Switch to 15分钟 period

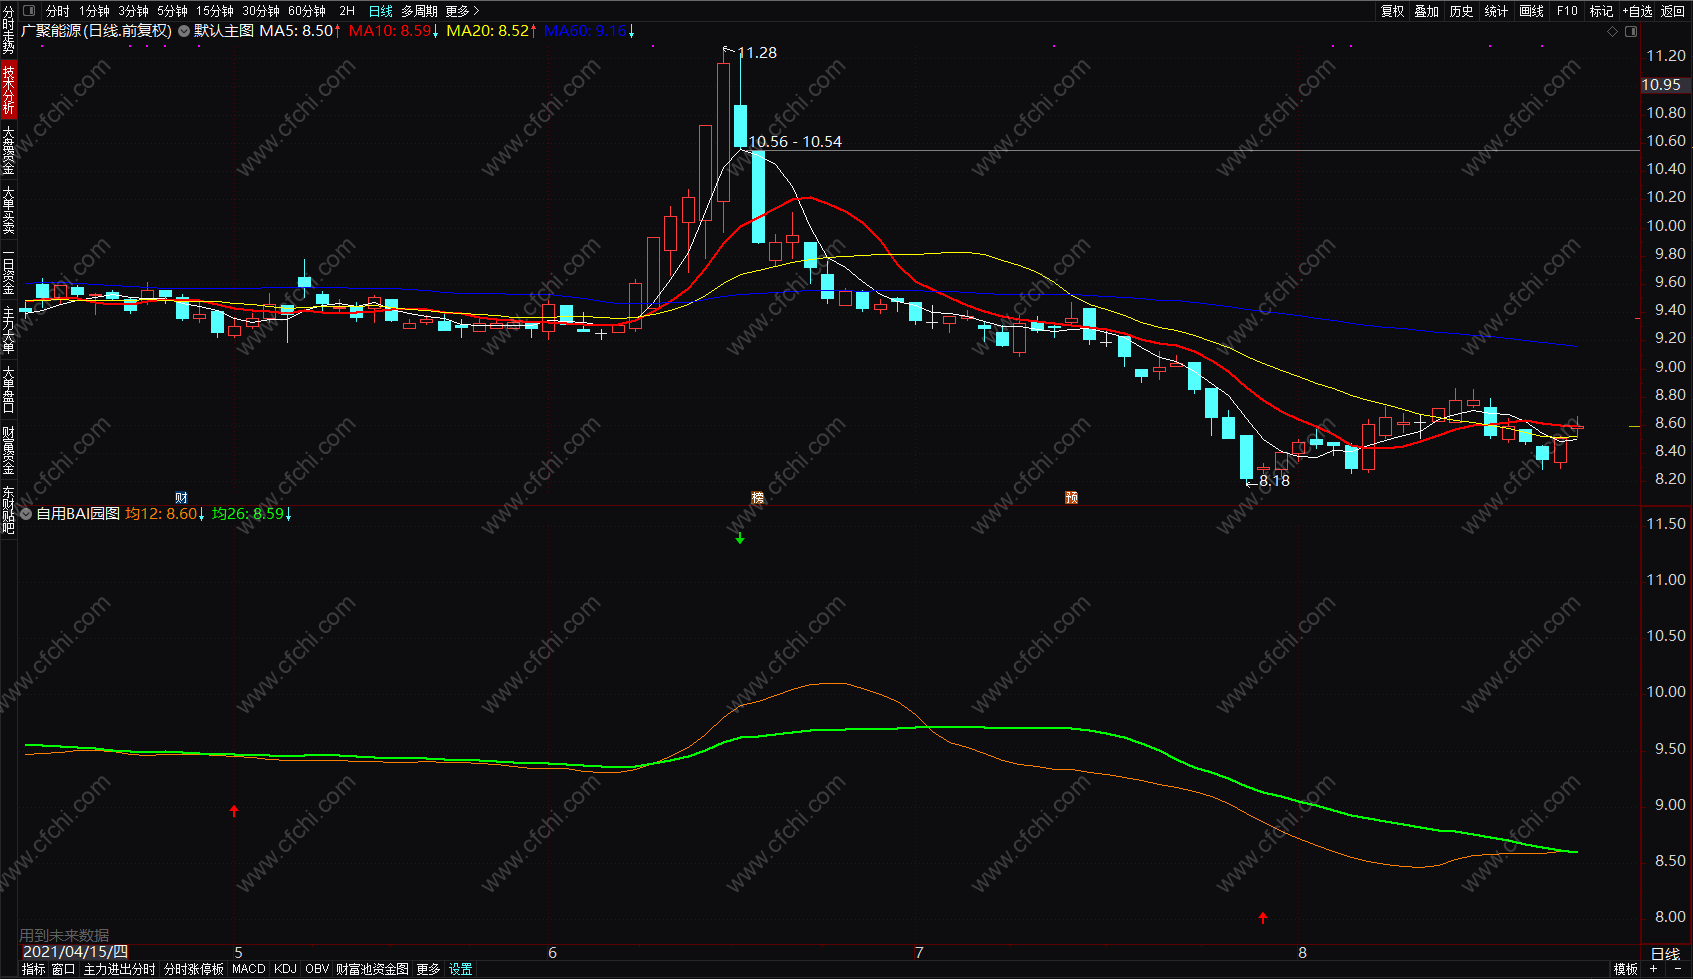[215, 11]
